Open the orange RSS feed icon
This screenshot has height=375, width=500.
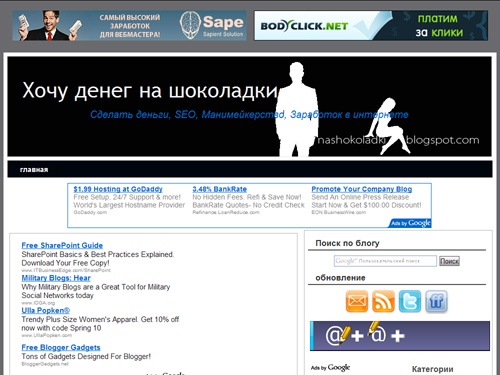tap(383, 301)
